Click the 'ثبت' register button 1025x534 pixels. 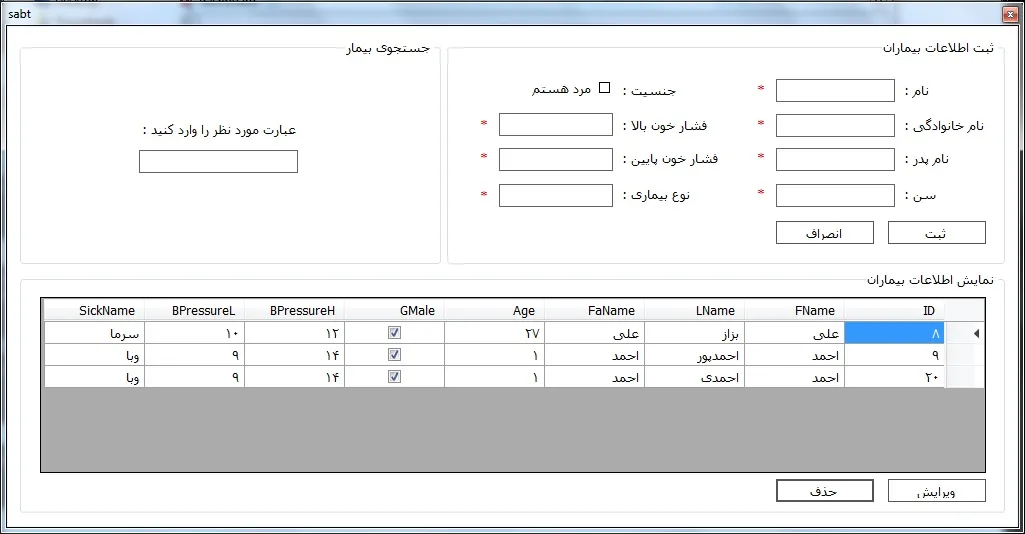pyautogui.click(x=936, y=233)
